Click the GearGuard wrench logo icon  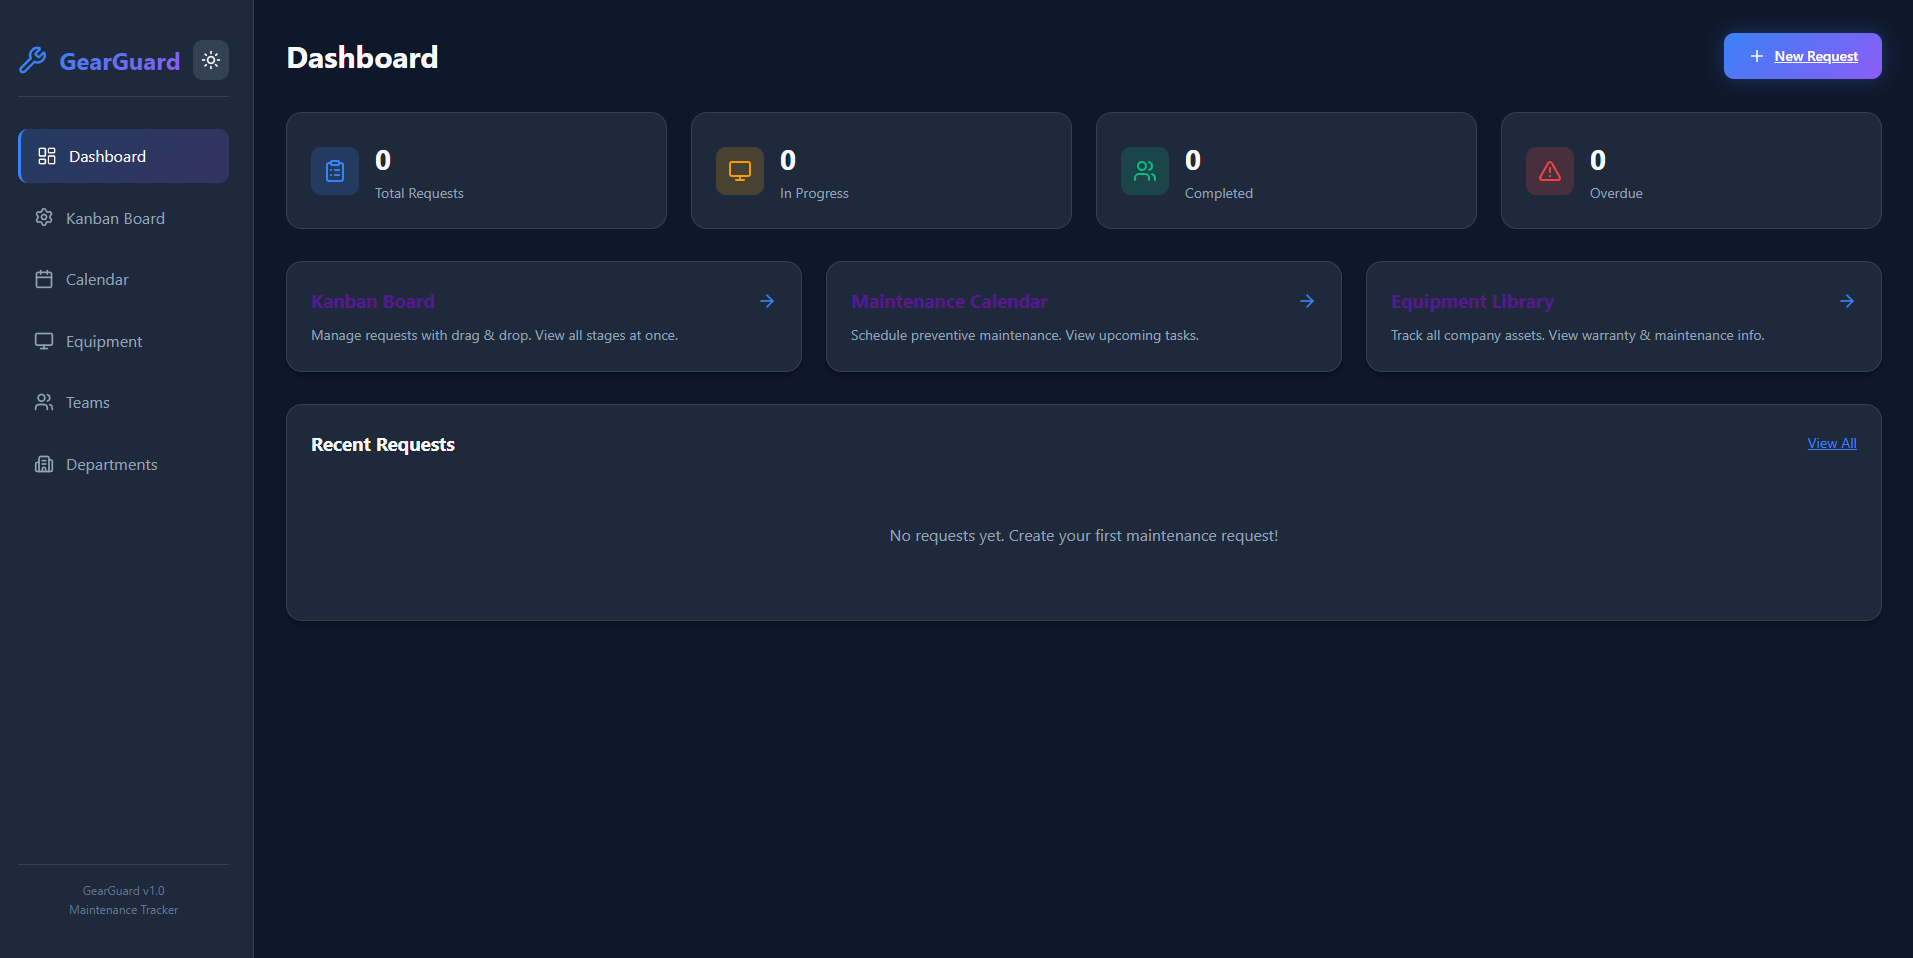[33, 61]
